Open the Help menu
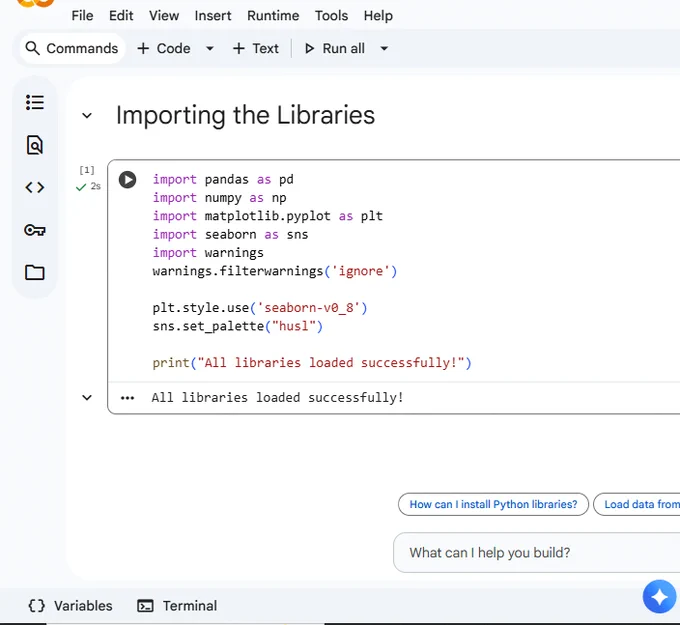The image size is (680, 625). click(378, 16)
